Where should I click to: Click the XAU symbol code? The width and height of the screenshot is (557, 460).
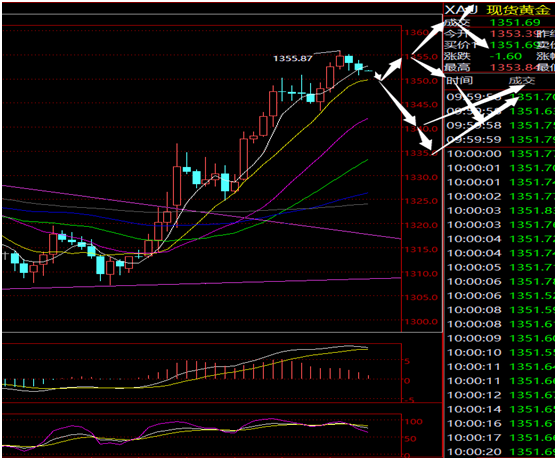coord(461,10)
